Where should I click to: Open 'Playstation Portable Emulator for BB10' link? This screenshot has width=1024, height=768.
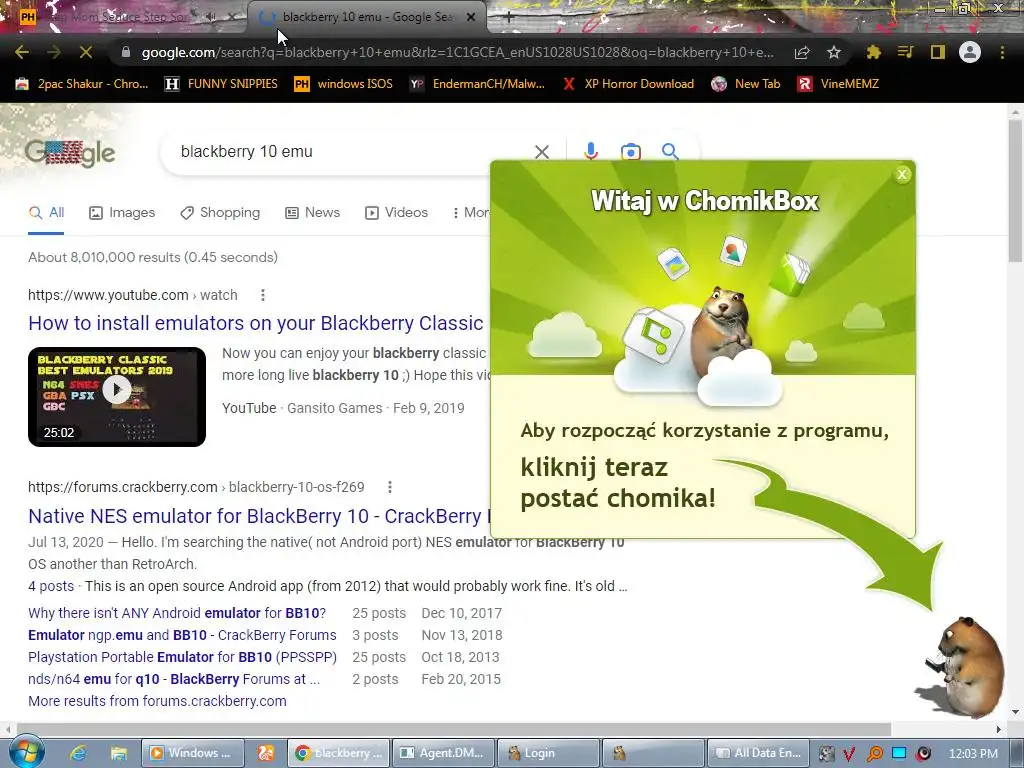[182, 657]
